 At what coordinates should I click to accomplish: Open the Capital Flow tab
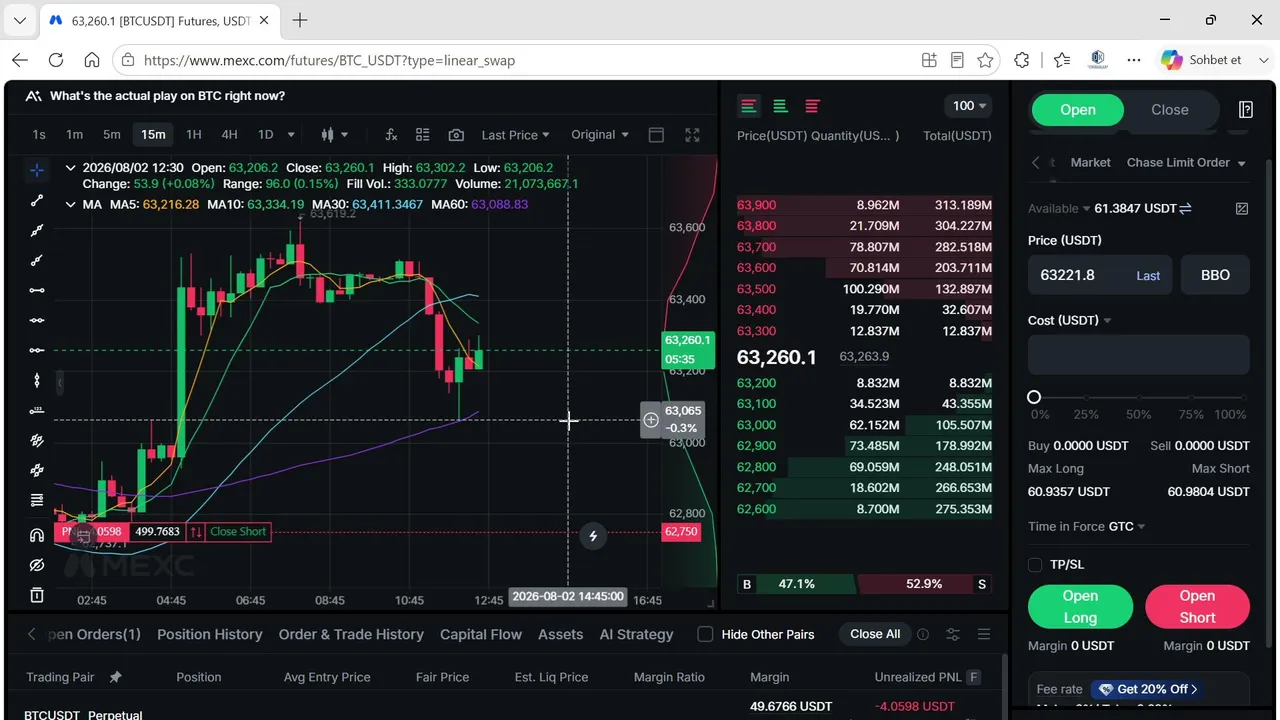pos(481,634)
